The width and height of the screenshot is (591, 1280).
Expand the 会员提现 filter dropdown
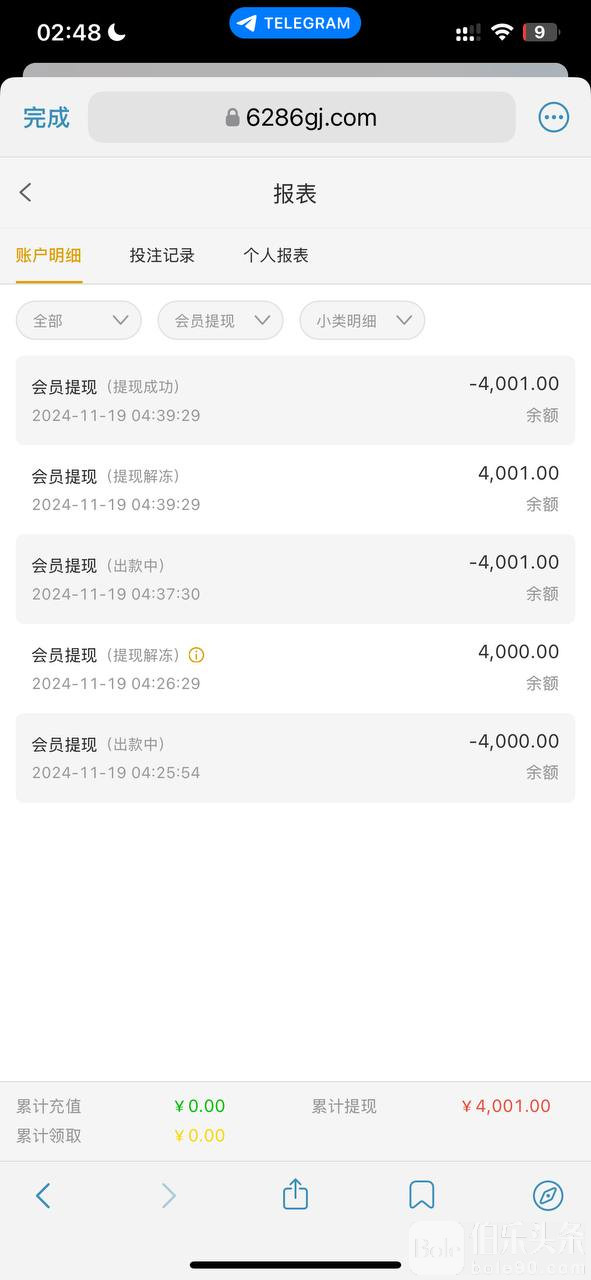[x=220, y=321]
